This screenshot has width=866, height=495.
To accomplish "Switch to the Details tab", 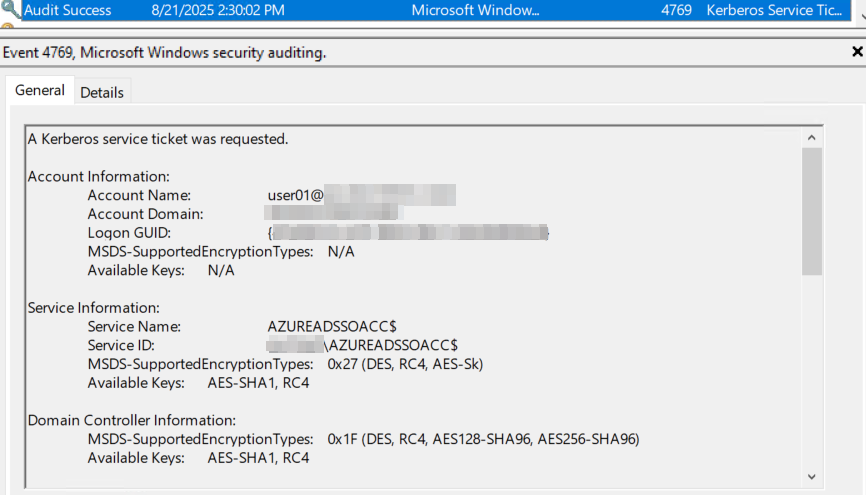I will click(102, 92).
